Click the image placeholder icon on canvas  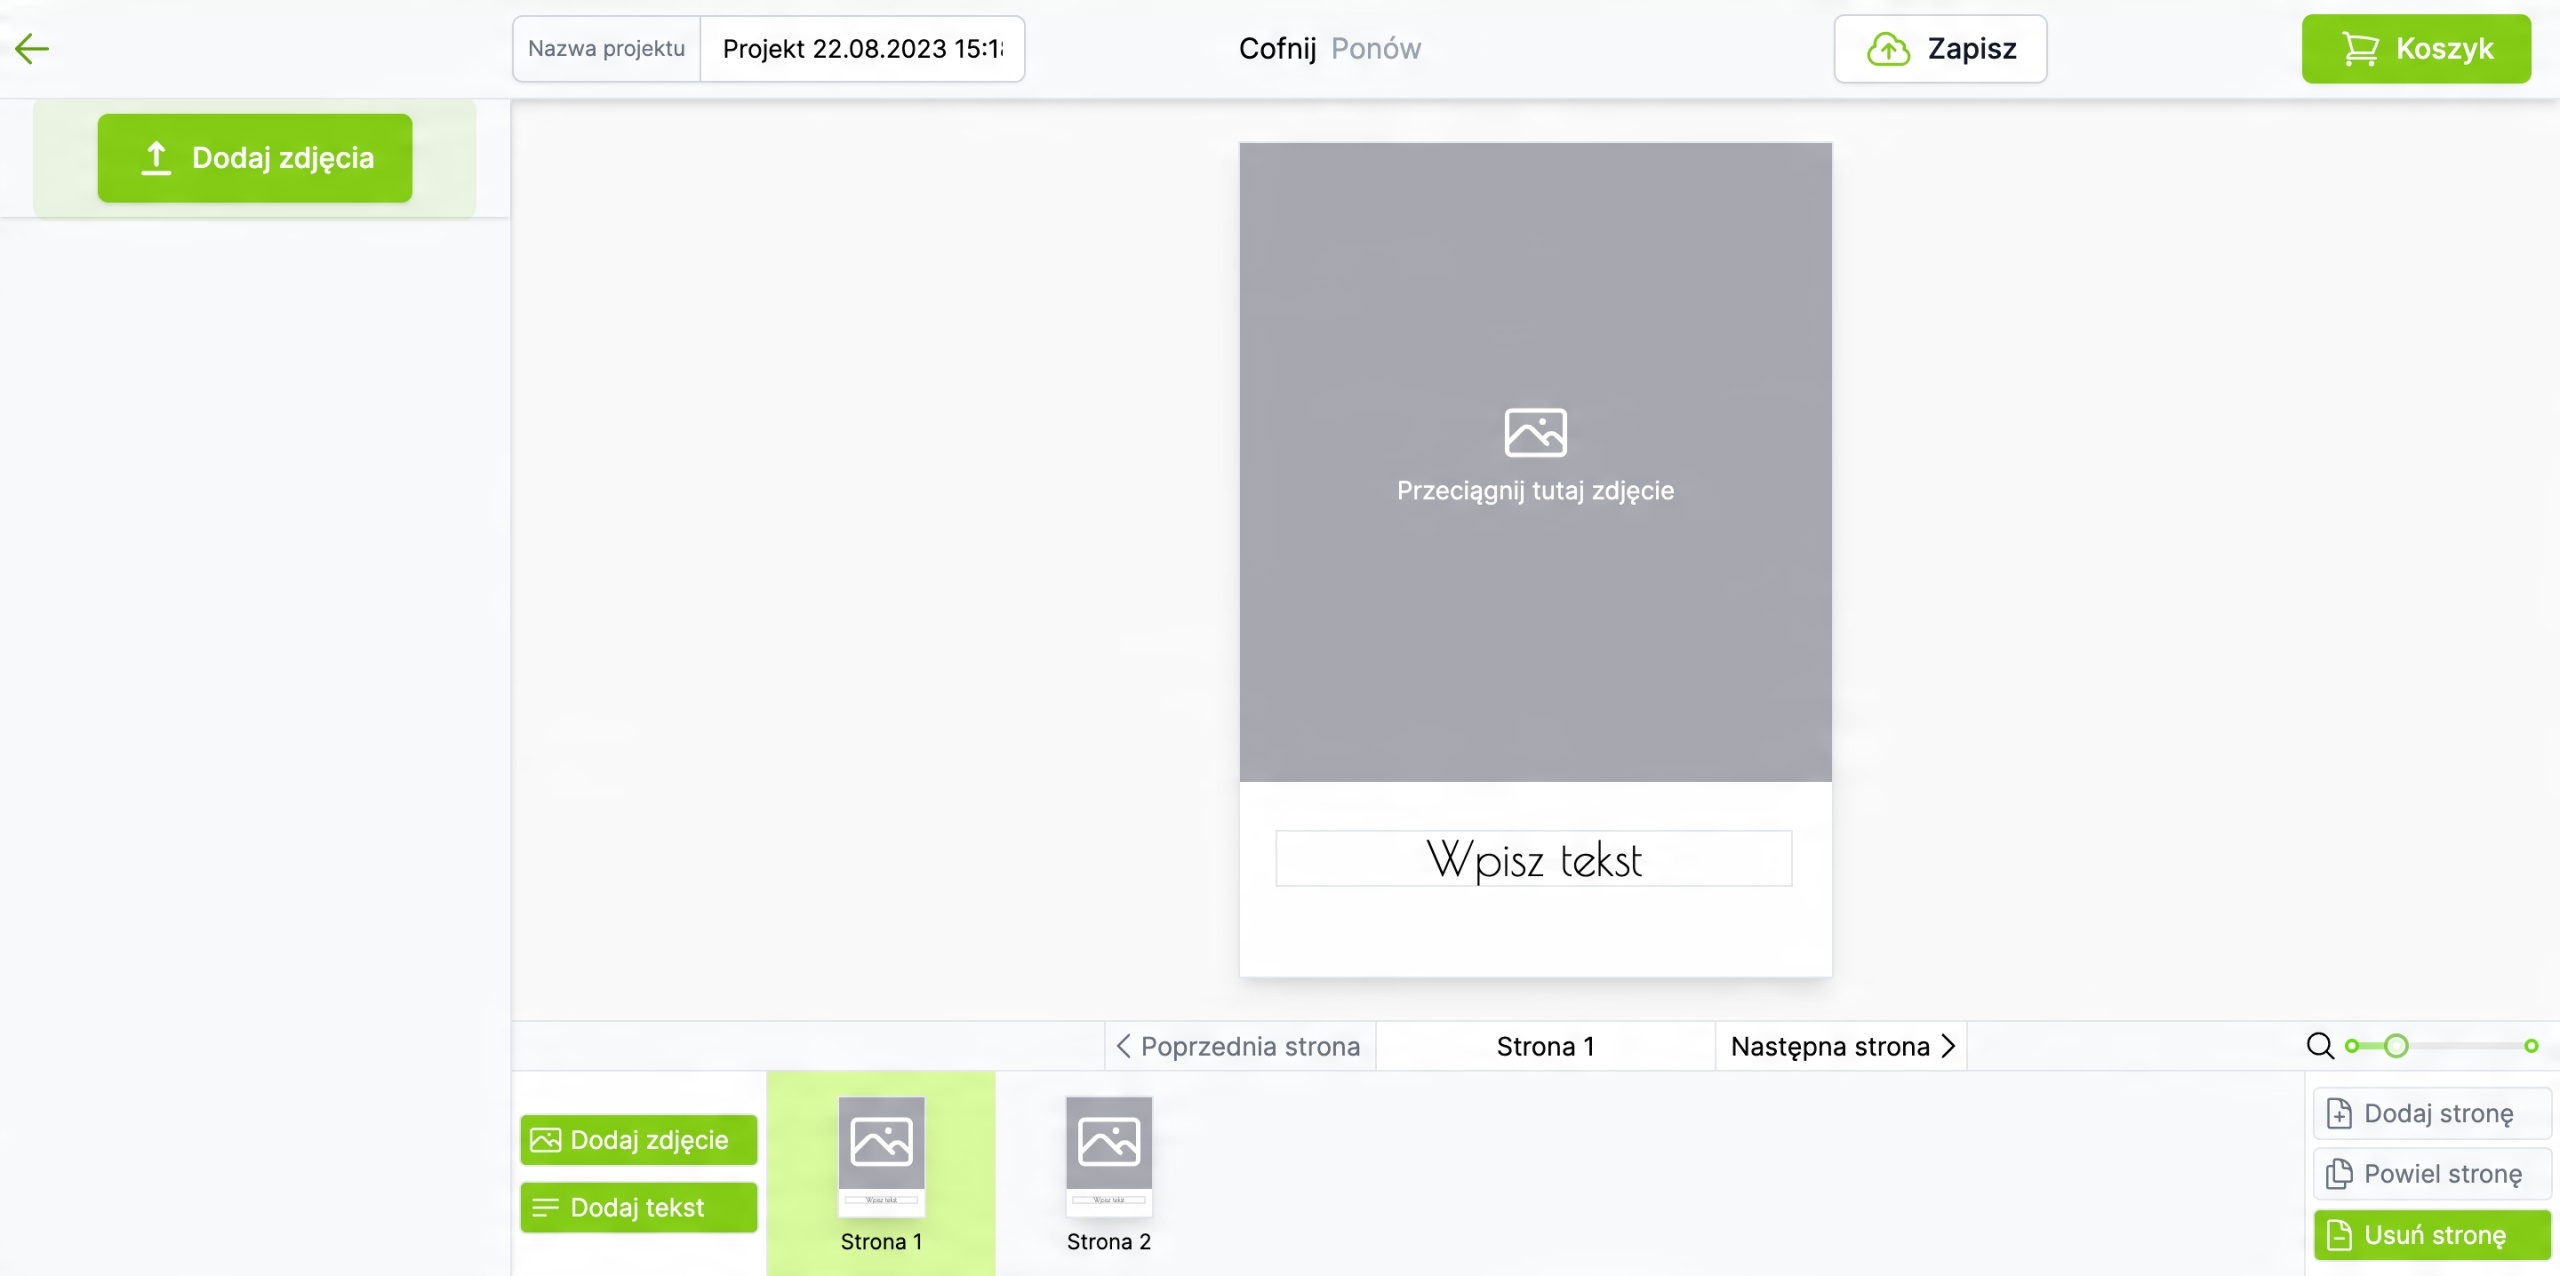click(1535, 432)
